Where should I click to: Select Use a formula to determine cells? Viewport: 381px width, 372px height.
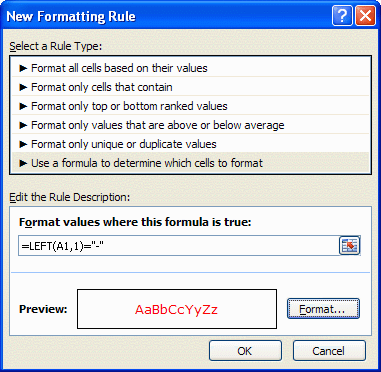click(191, 163)
